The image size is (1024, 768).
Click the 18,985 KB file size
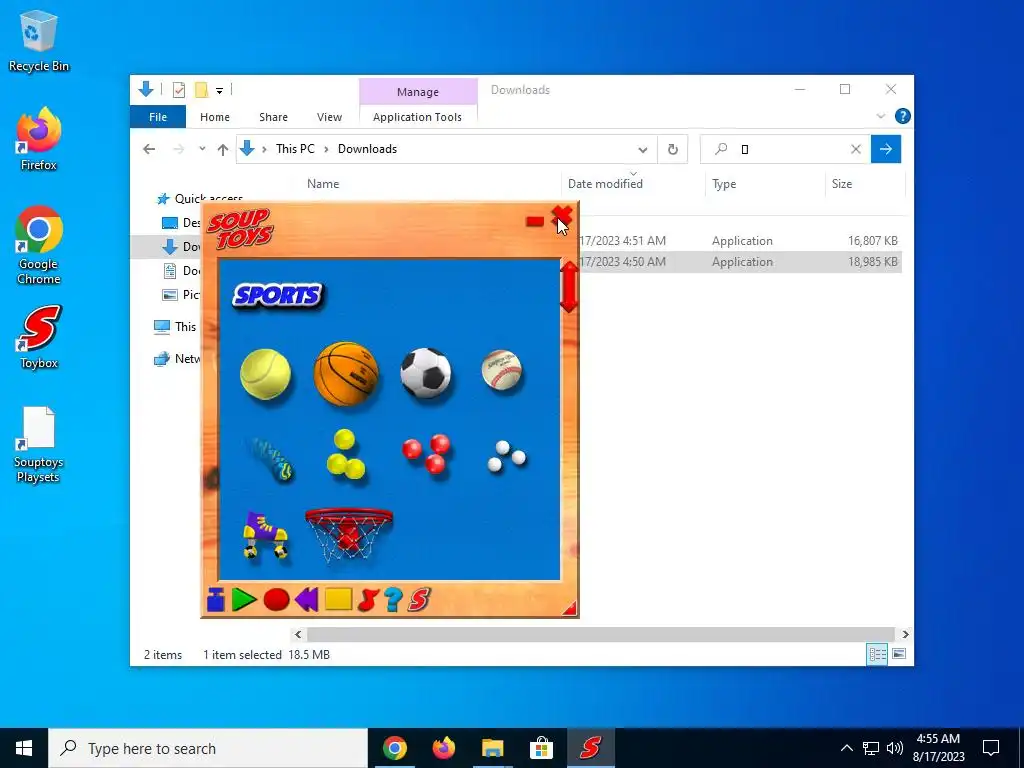tap(872, 262)
